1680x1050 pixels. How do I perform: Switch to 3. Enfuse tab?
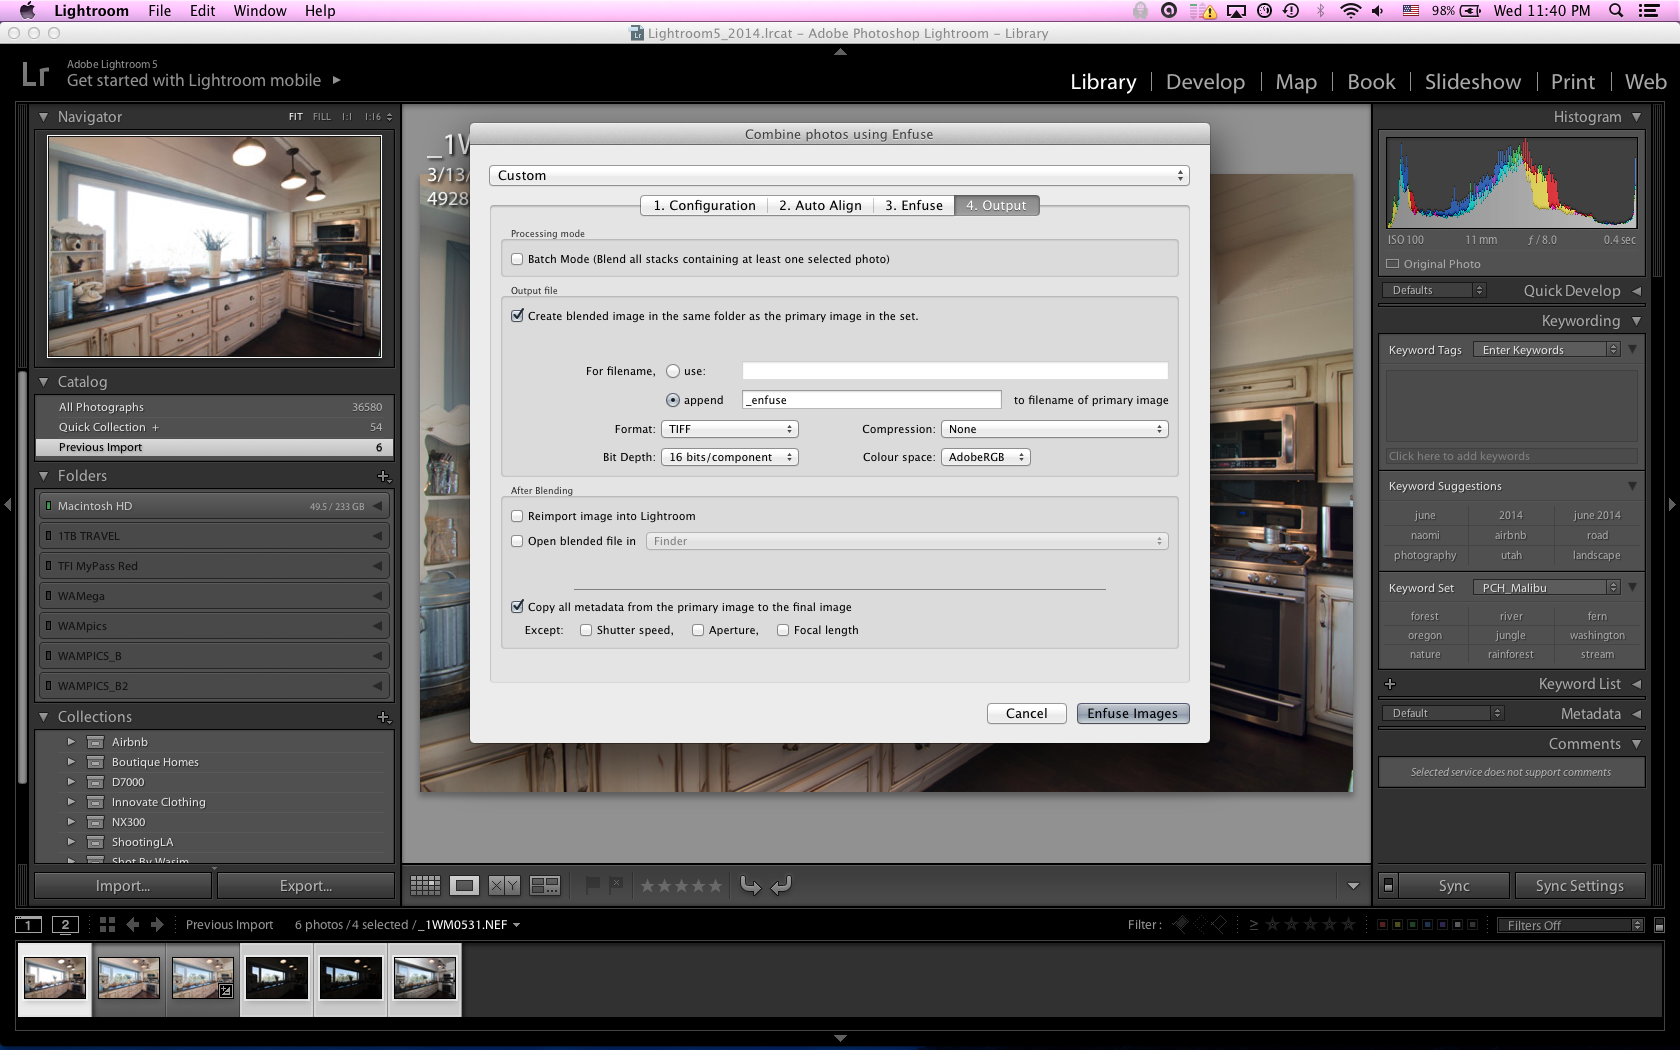click(x=914, y=205)
